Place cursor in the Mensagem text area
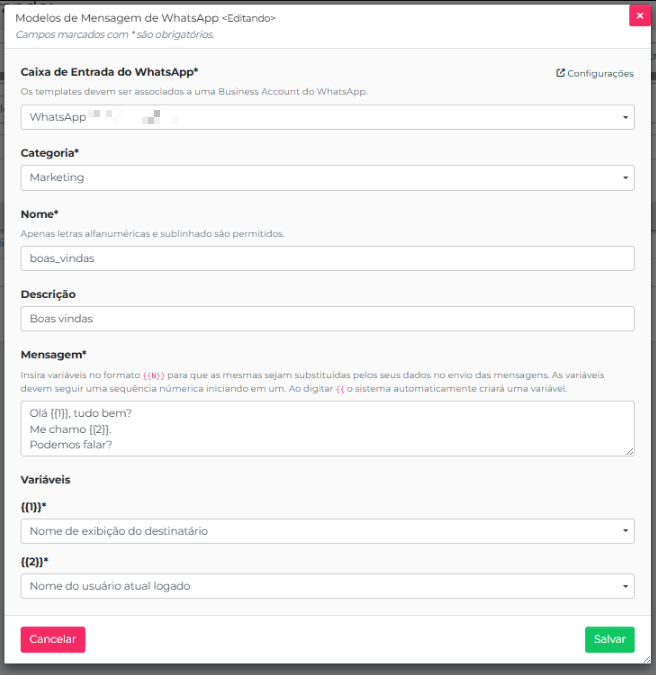Screen dimensions: 656x675 (327, 429)
